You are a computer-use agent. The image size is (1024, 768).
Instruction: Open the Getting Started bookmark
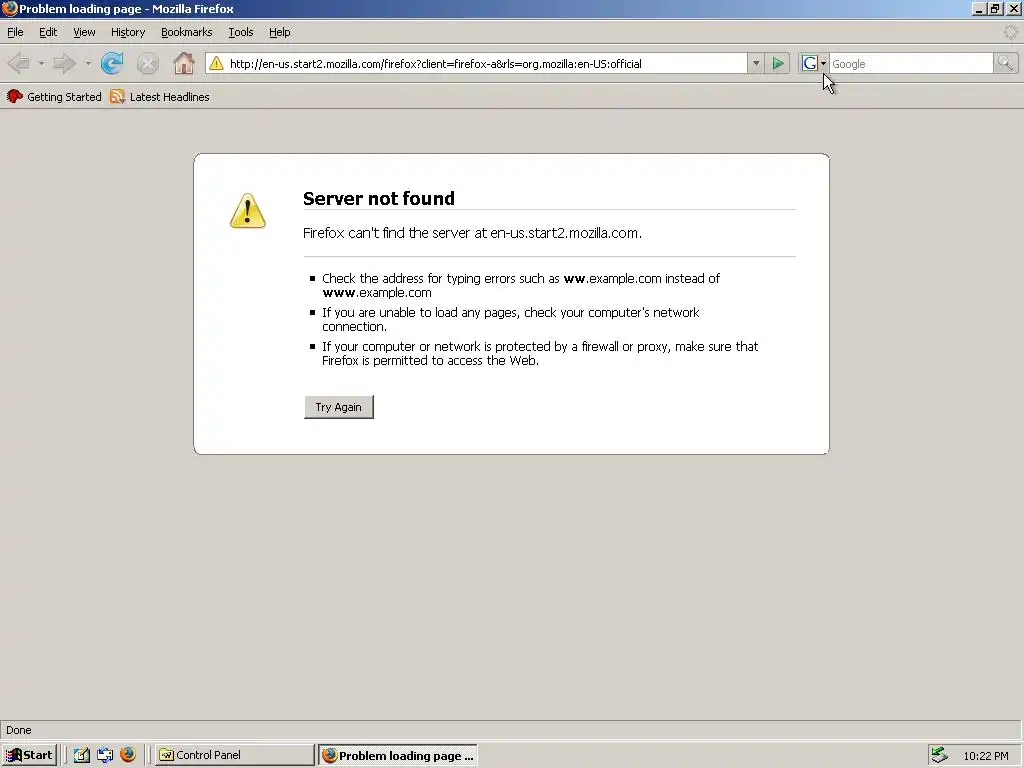coord(54,97)
